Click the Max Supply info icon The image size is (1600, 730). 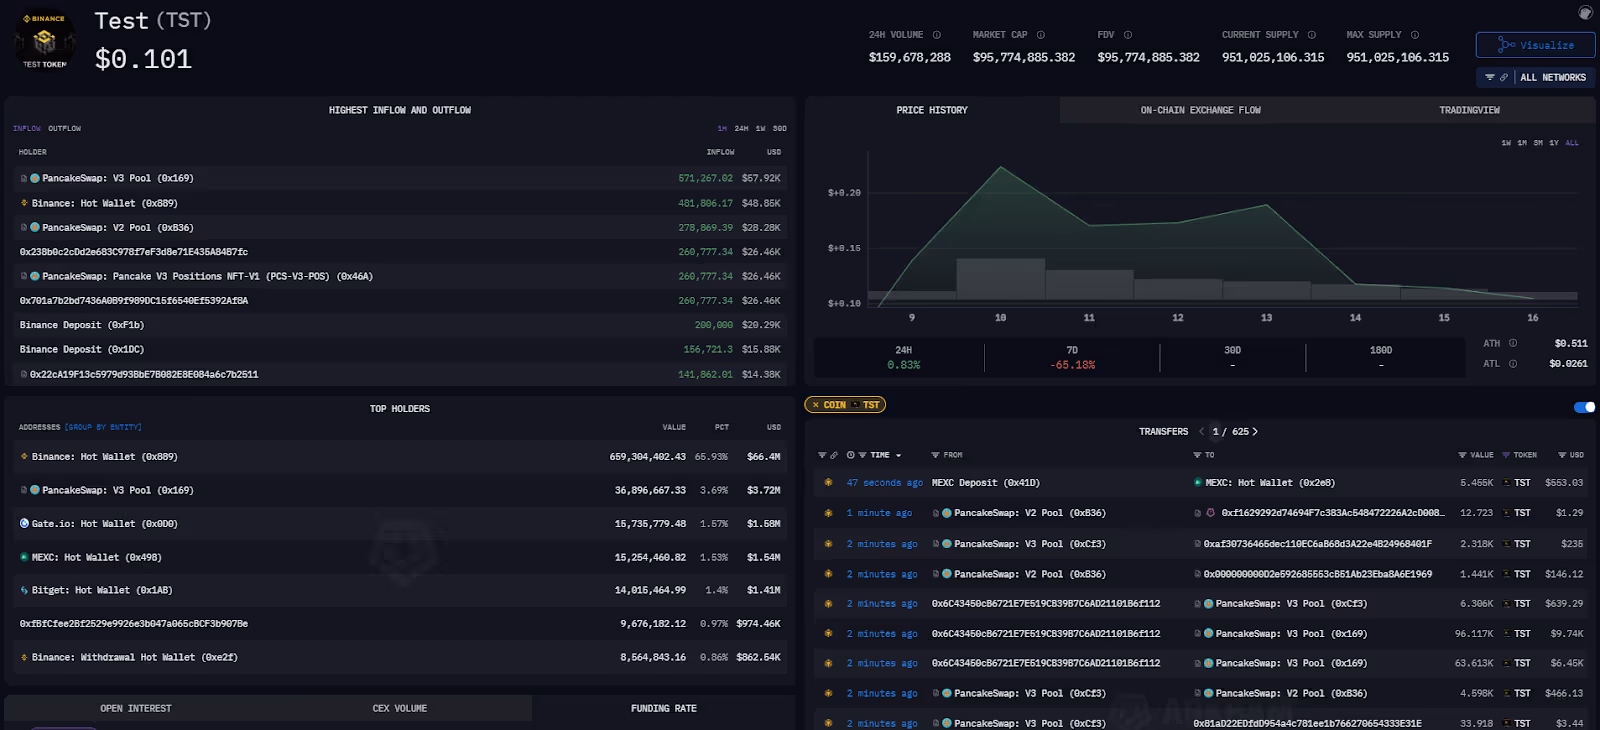pos(1415,35)
